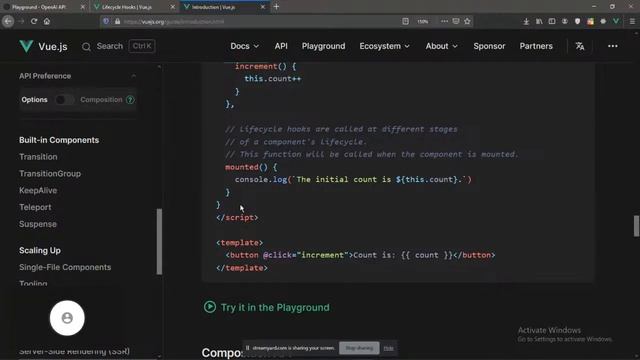Click the play circle icon beside Playground link
The width and height of the screenshot is (640, 360).
pos(210,307)
